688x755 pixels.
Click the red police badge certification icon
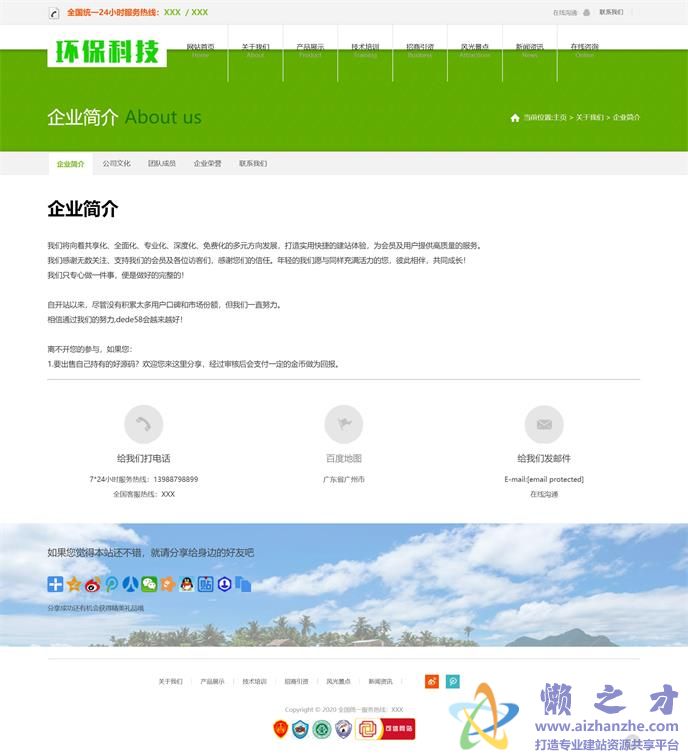(x=281, y=729)
